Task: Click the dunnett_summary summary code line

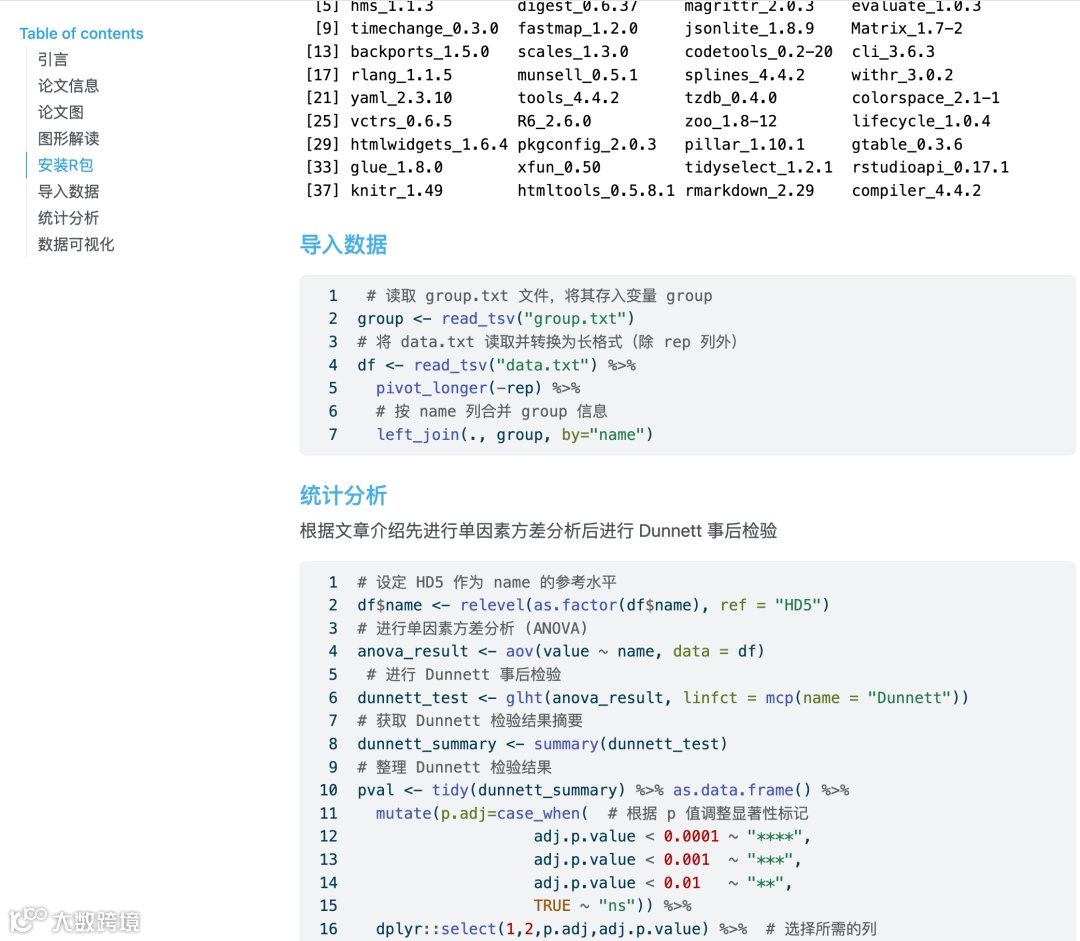Action: click(x=542, y=744)
